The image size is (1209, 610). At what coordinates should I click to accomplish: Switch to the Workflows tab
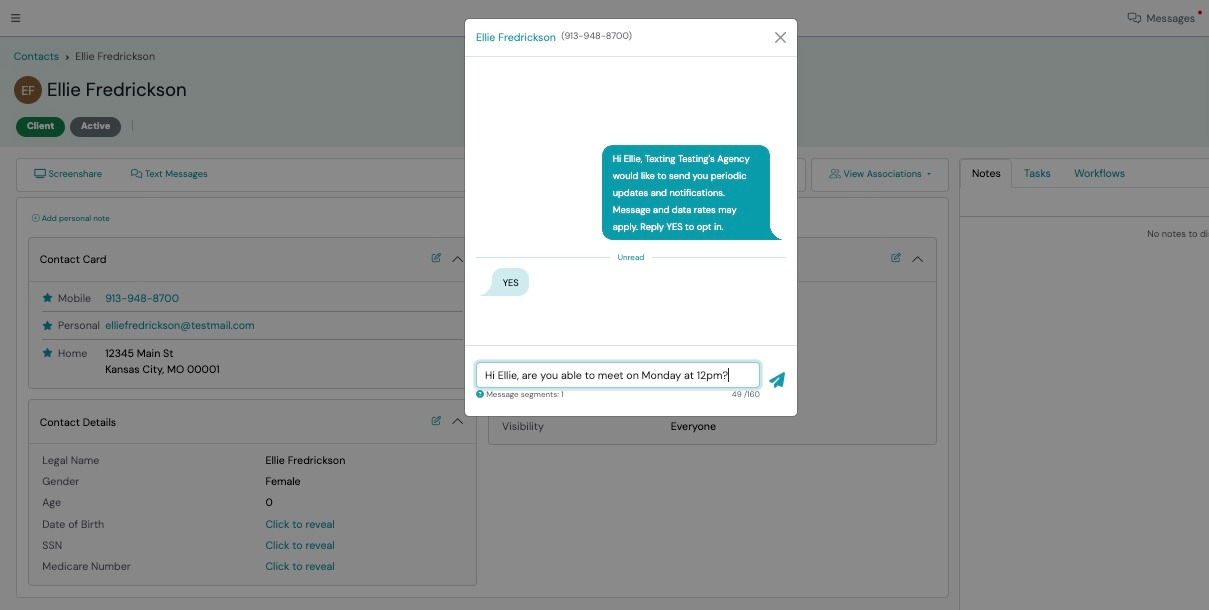click(x=1099, y=173)
